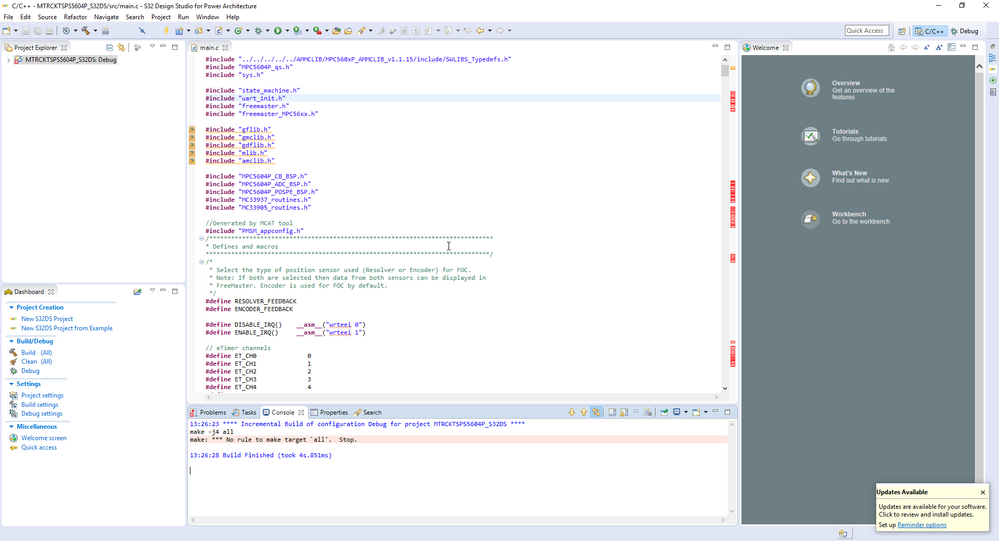Toggle Pin Console icon
This screenshot has width=999, height=541.
664,412
